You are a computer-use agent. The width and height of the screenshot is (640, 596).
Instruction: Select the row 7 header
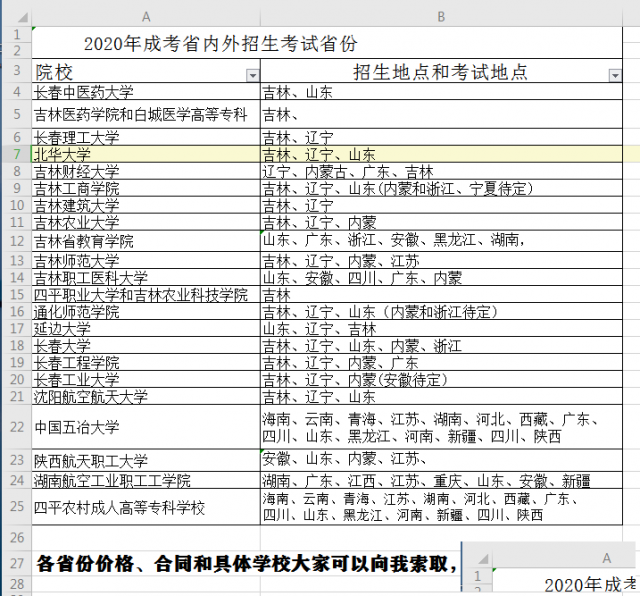(15, 154)
